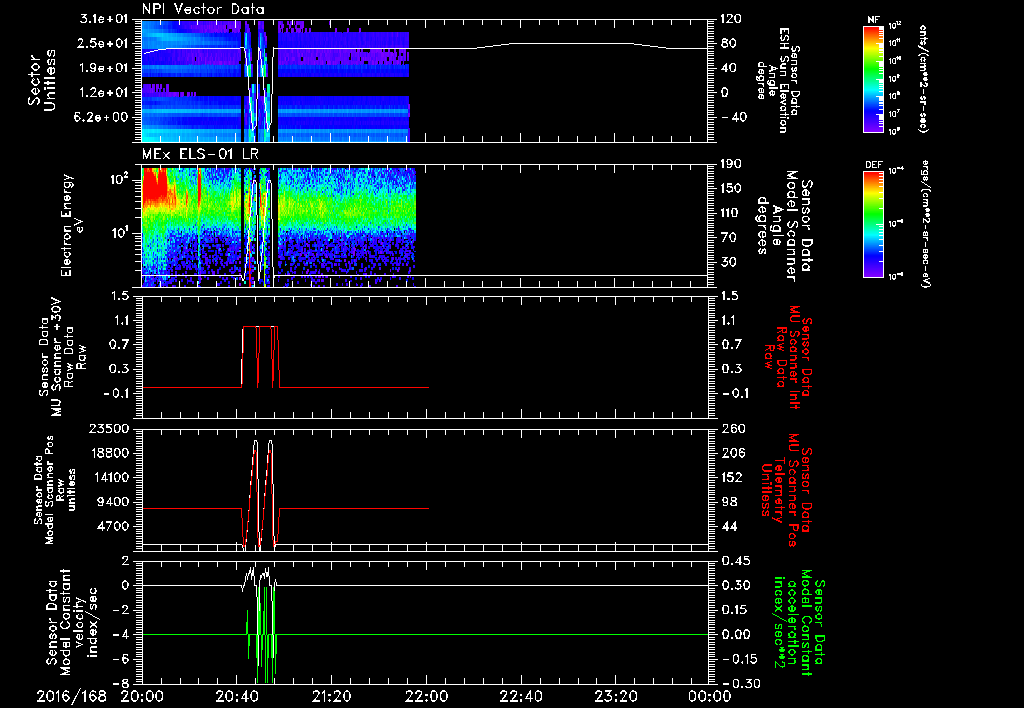The height and width of the screenshot is (708, 1024).
Task: Click the 18800 scanner position tick label
Action: [110, 453]
